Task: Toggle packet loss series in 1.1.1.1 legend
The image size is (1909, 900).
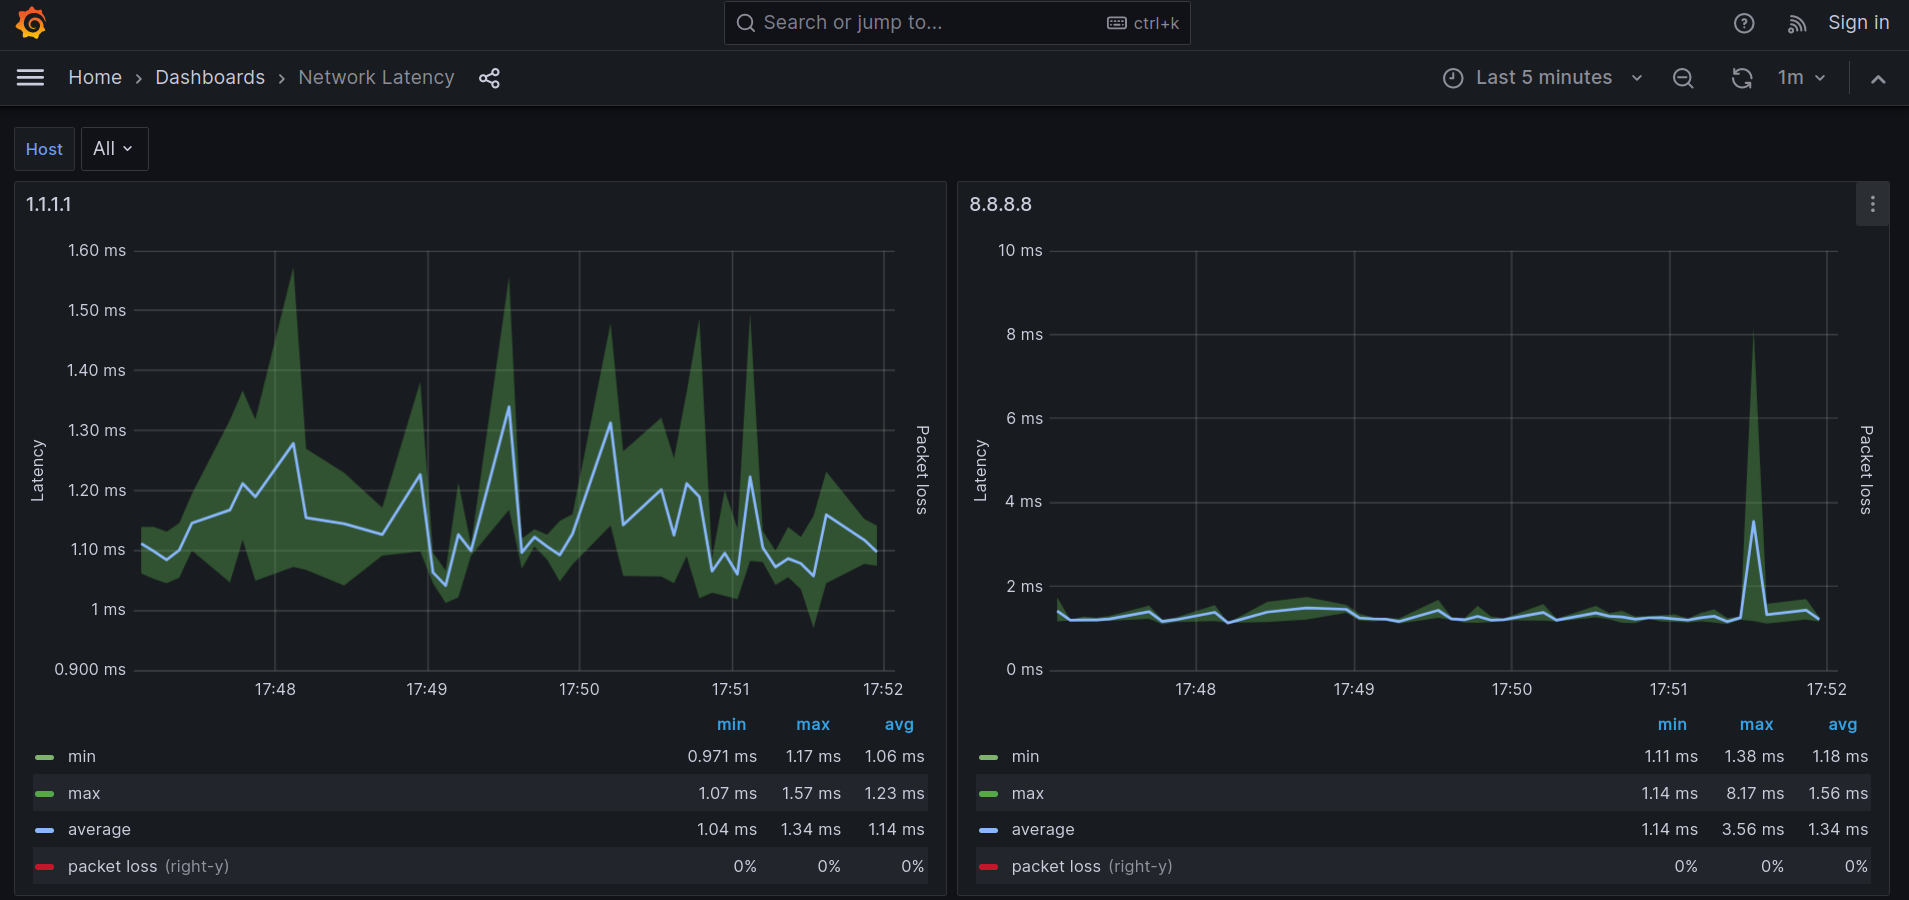Action: click(x=112, y=867)
